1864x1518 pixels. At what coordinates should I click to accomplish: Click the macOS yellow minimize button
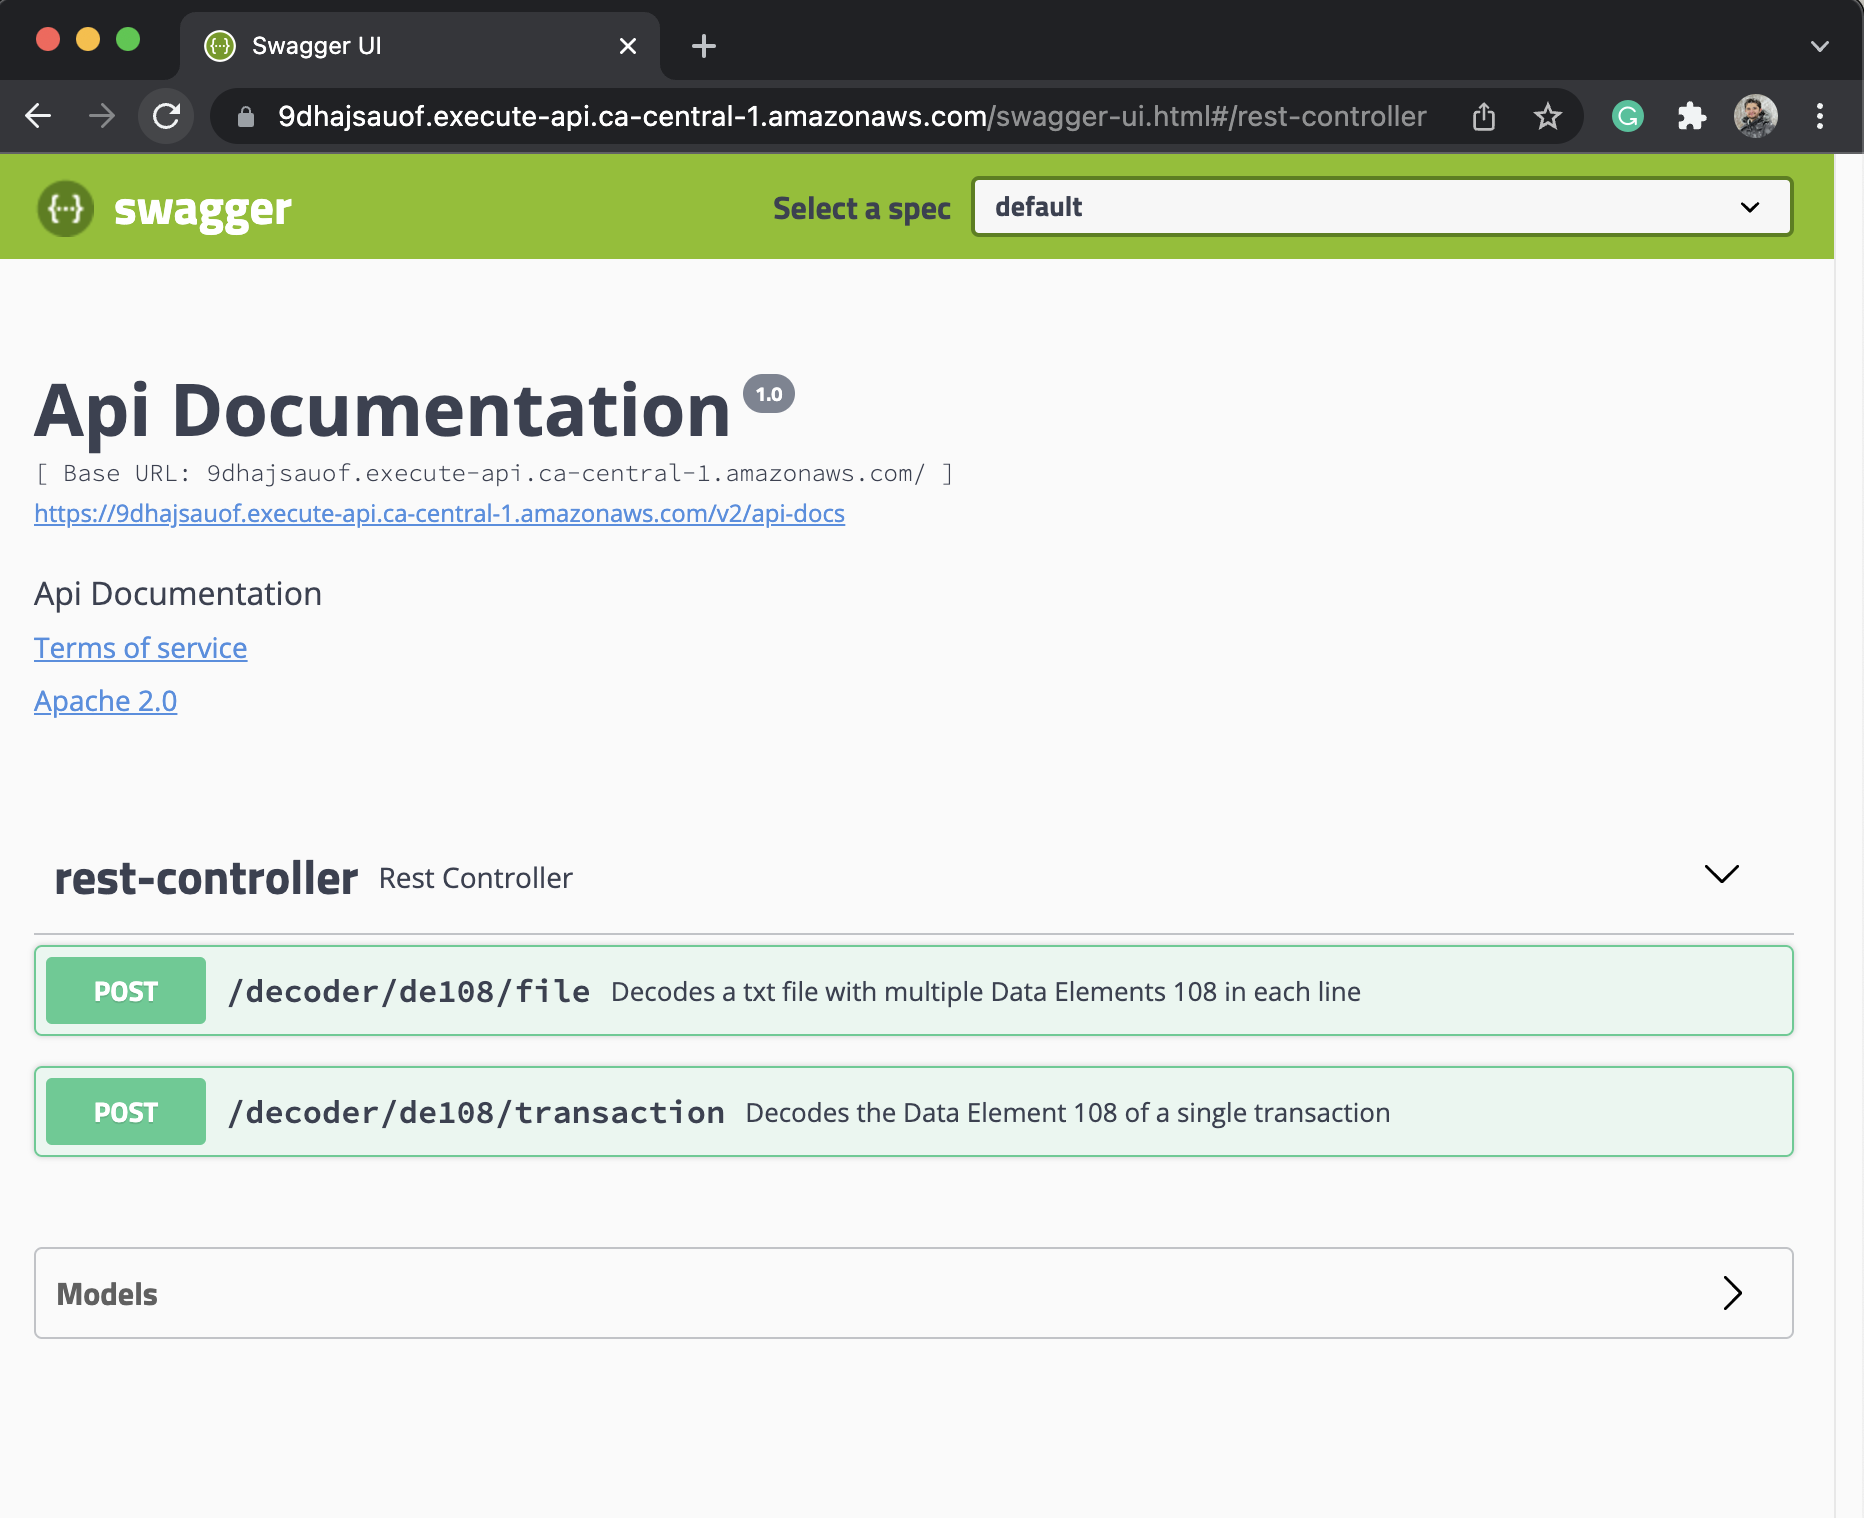coord(88,39)
